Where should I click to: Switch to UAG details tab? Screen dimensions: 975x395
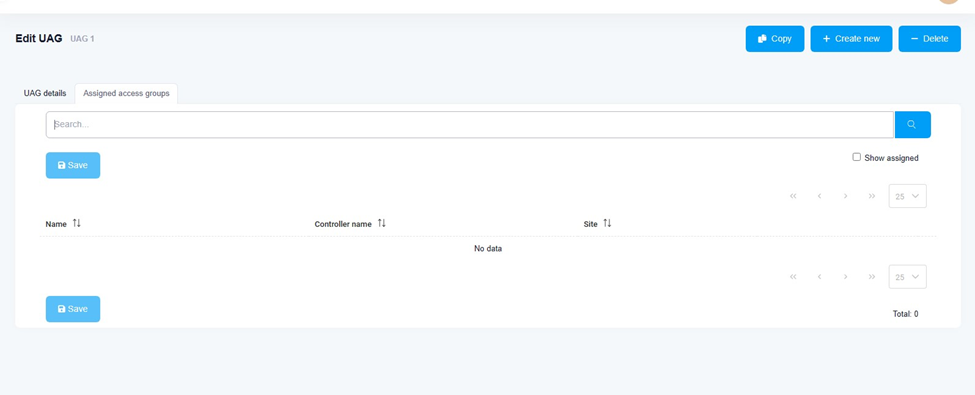click(x=45, y=93)
